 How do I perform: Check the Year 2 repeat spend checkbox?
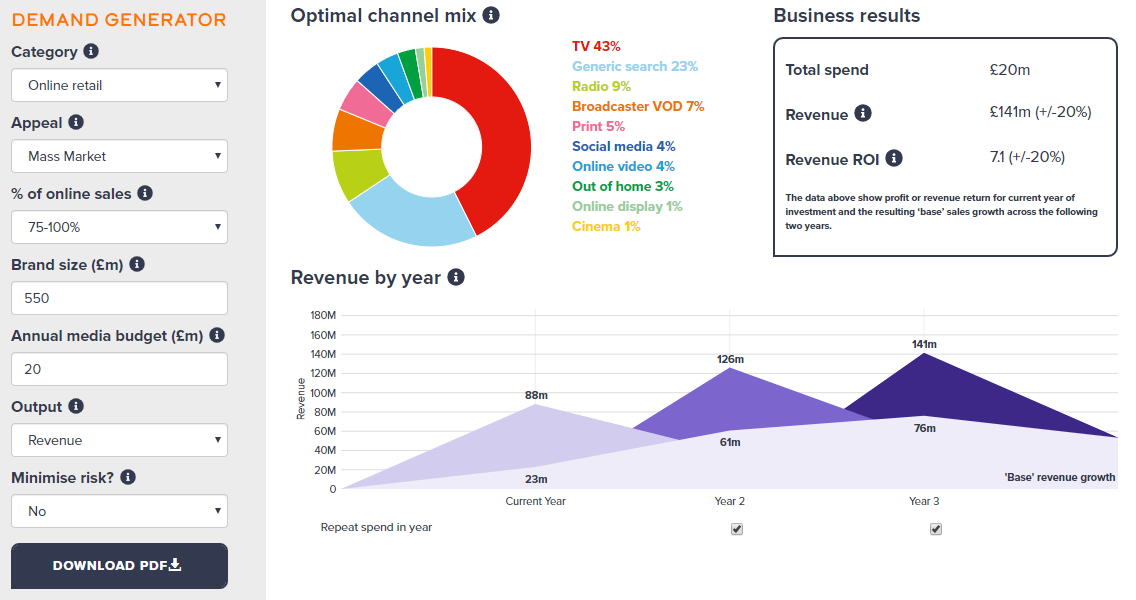point(737,528)
